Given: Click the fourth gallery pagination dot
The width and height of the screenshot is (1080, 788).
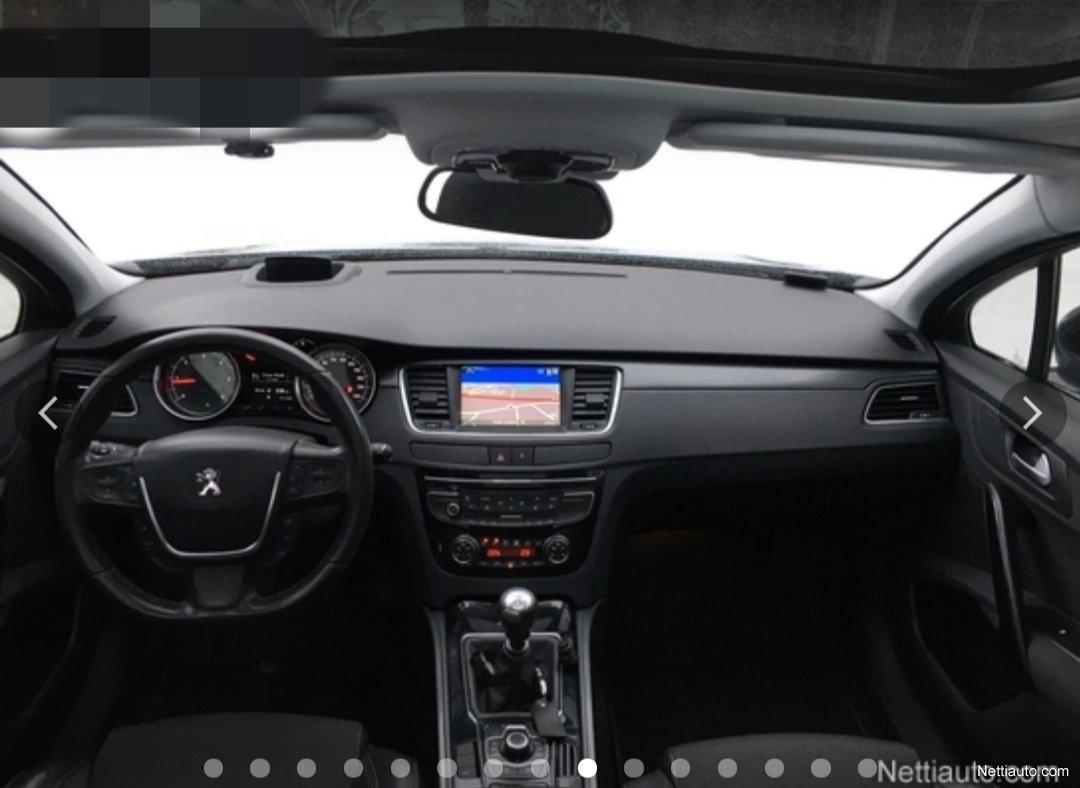Looking at the screenshot, I should (353, 768).
